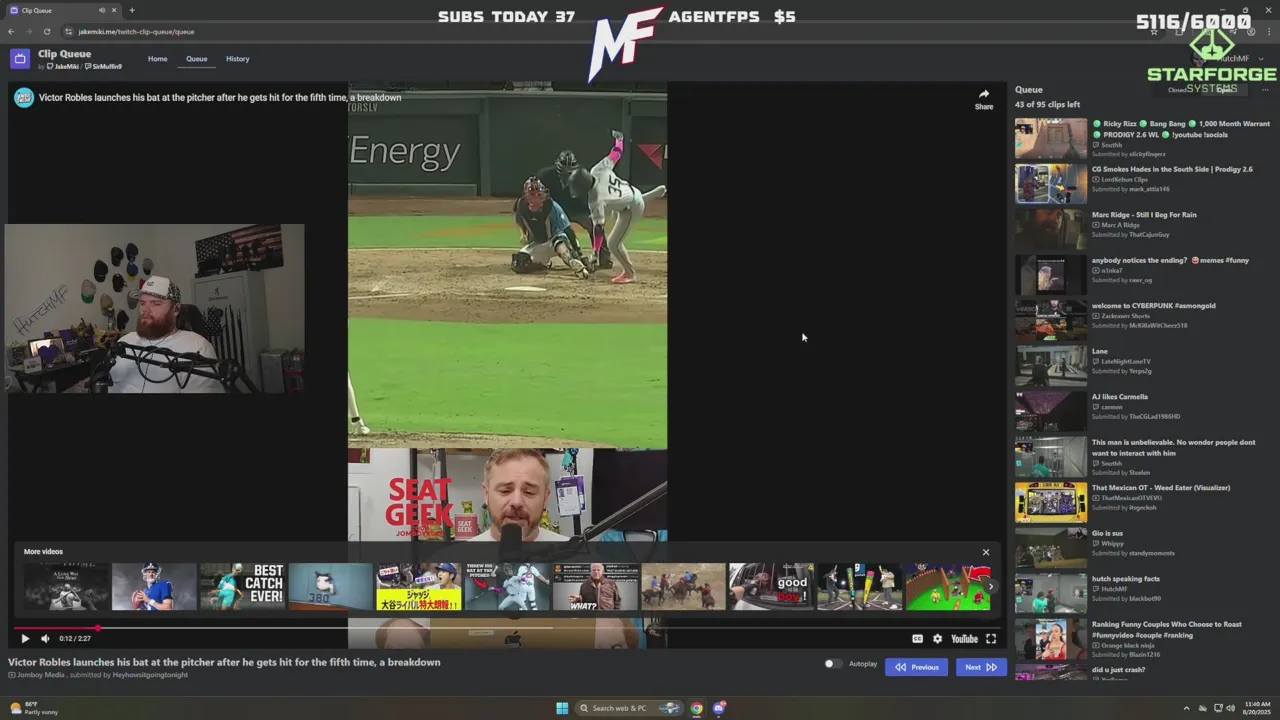The width and height of the screenshot is (1280, 720).
Task: Open a new browser tab with plus icon
Action: 131,10
